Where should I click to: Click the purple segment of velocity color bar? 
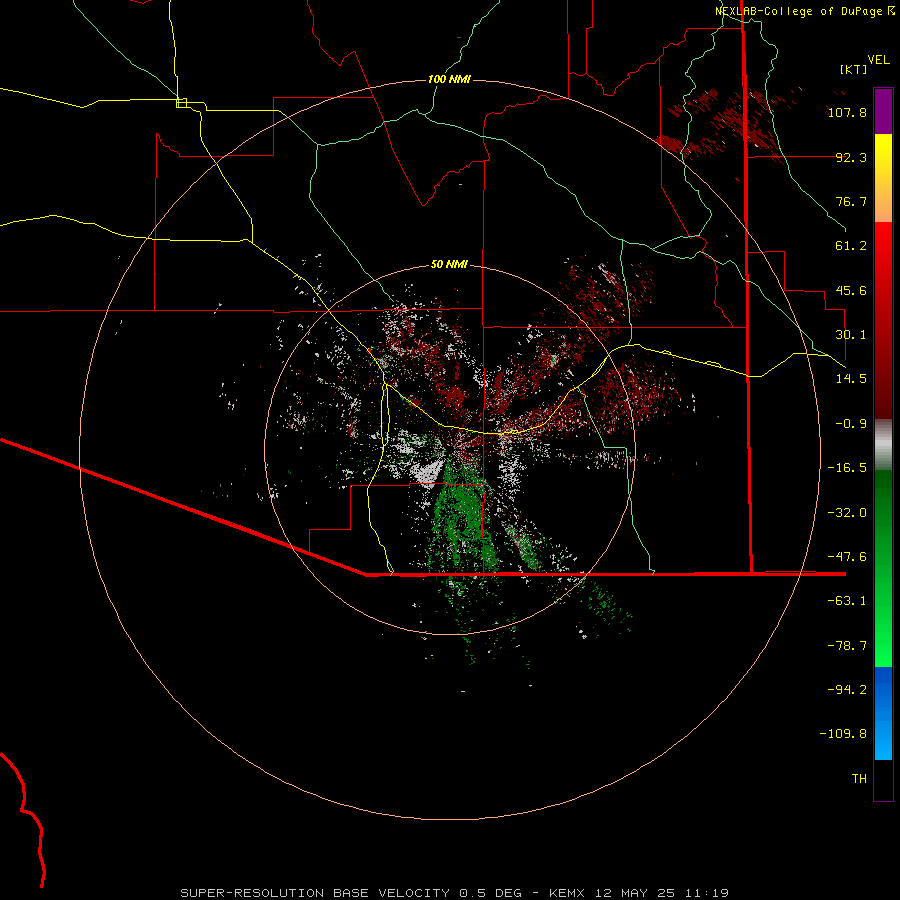click(883, 111)
